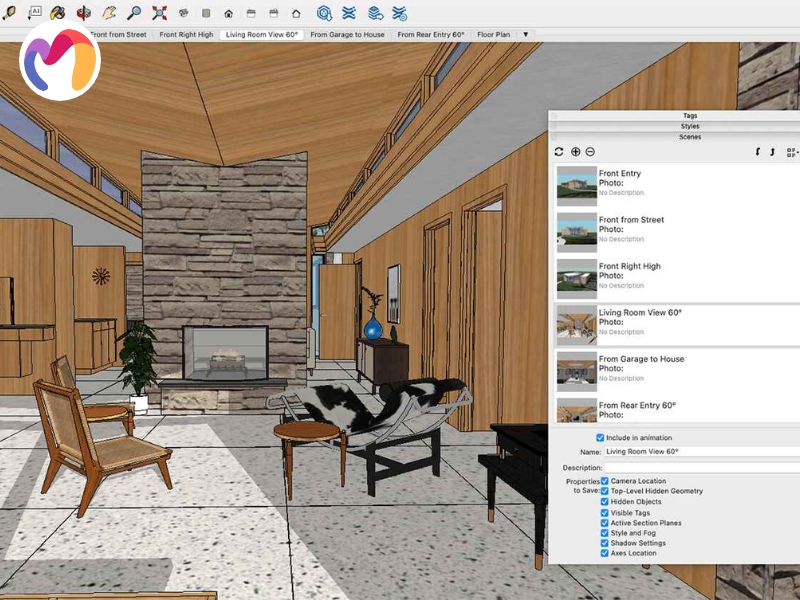Uncheck the Camera Location property

click(x=605, y=481)
